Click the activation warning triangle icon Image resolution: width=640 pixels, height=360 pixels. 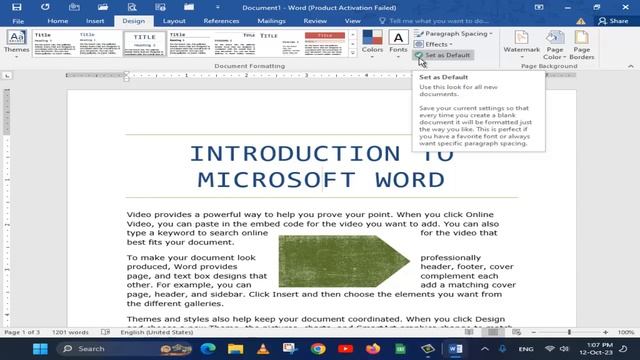581,21
